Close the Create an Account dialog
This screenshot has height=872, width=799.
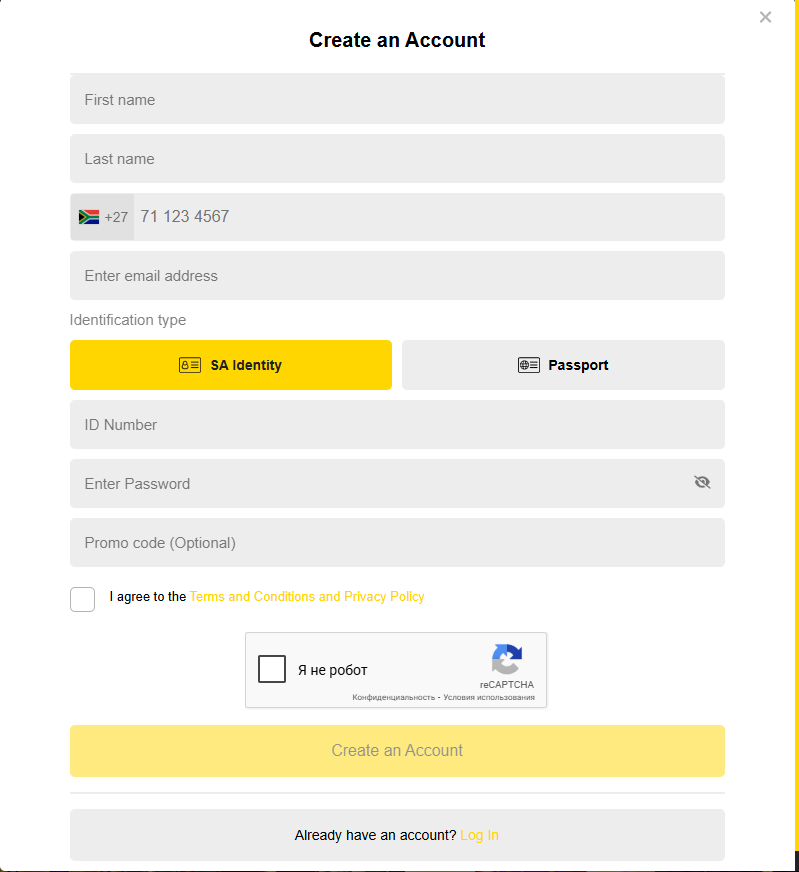click(x=766, y=17)
